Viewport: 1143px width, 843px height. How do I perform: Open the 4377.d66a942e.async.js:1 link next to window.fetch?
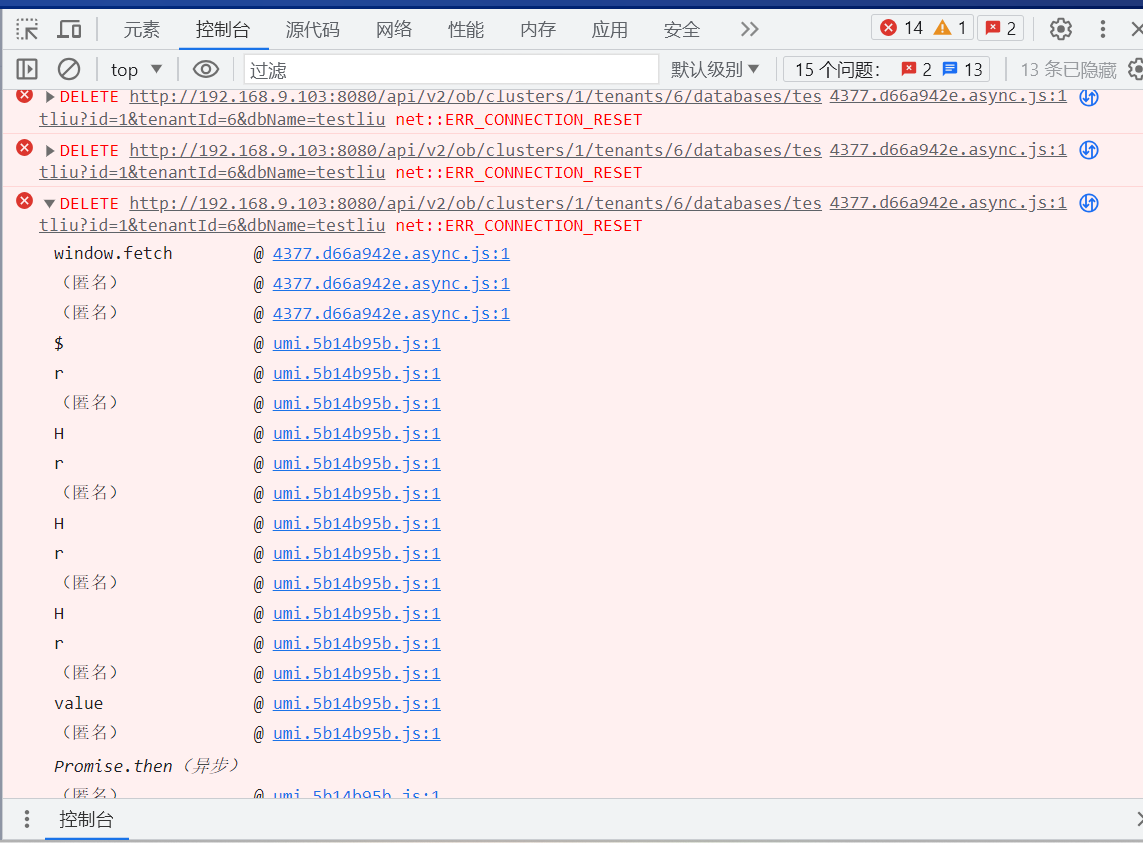pos(391,254)
